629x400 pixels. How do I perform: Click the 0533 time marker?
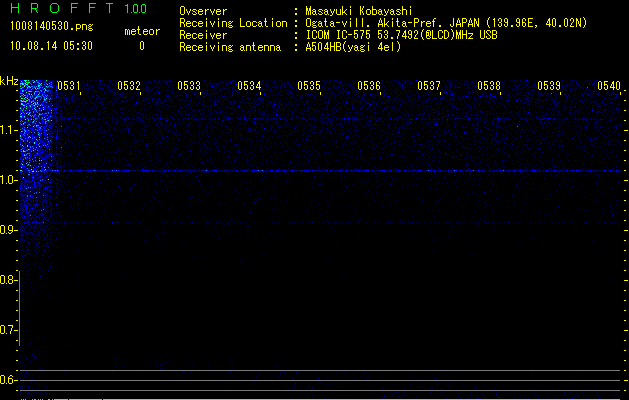tap(189, 86)
